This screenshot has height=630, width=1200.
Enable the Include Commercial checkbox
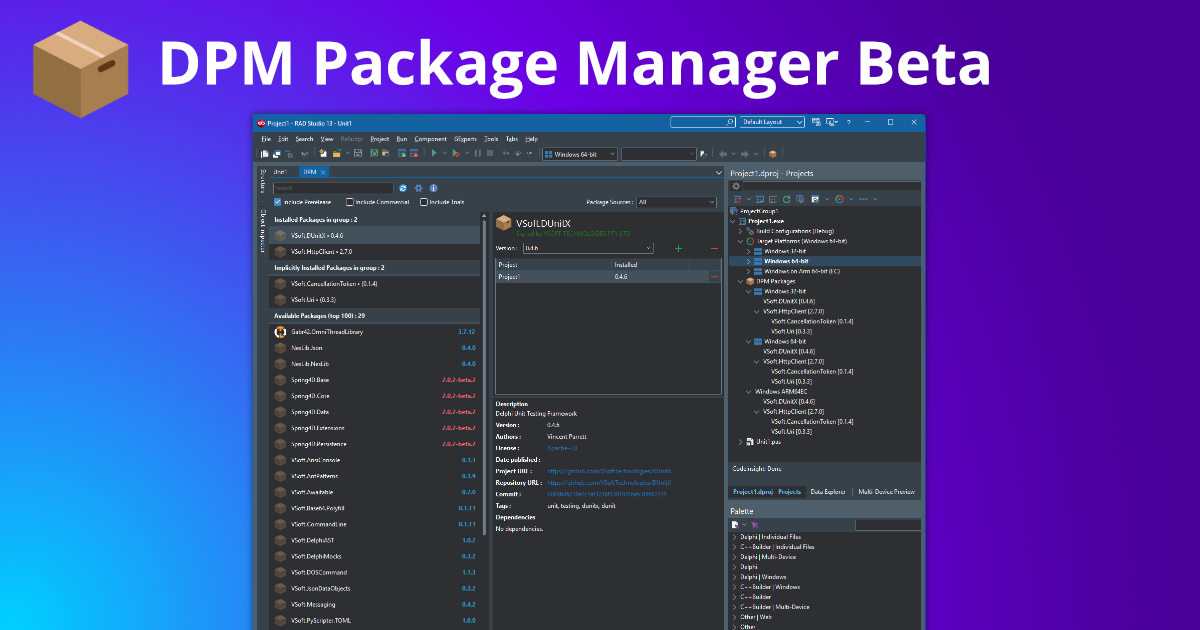tap(350, 202)
